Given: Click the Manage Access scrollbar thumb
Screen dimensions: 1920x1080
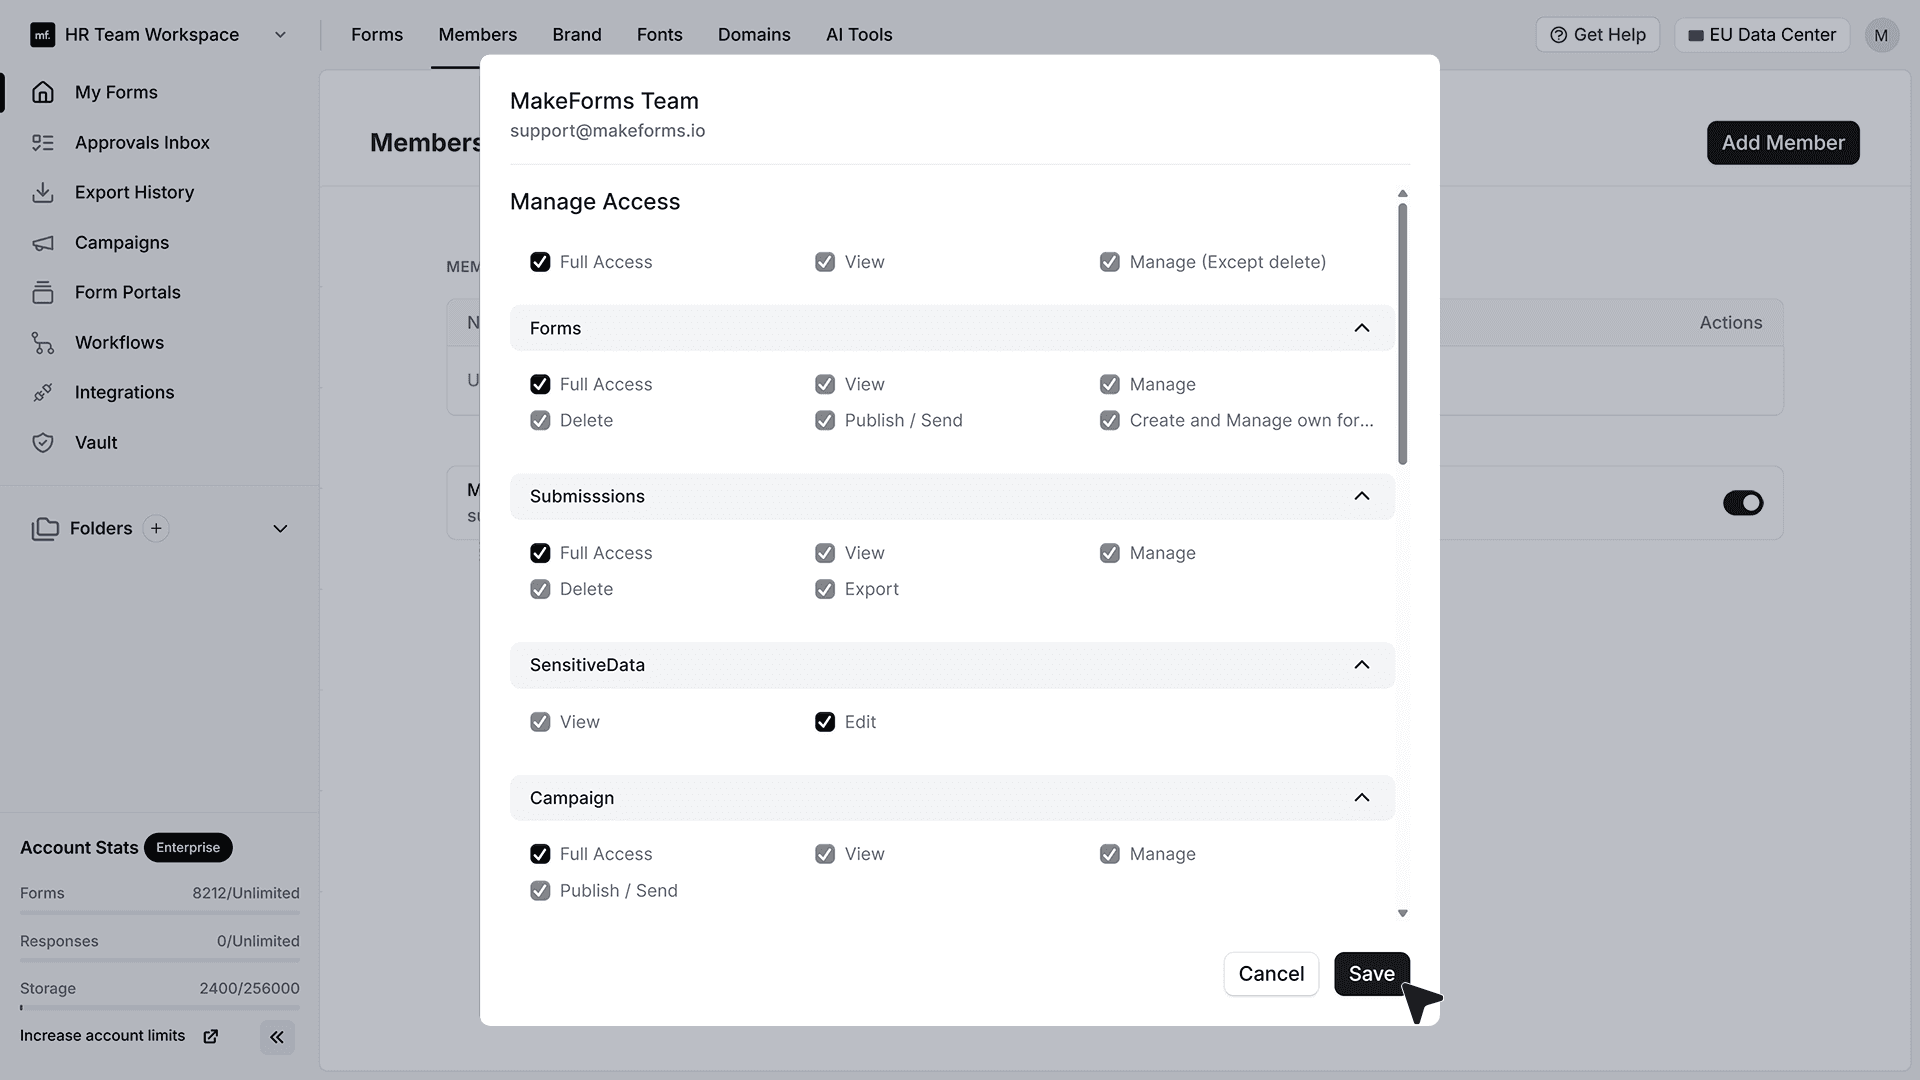Looking at the screenshot, I should click(x=1402, y=334).
